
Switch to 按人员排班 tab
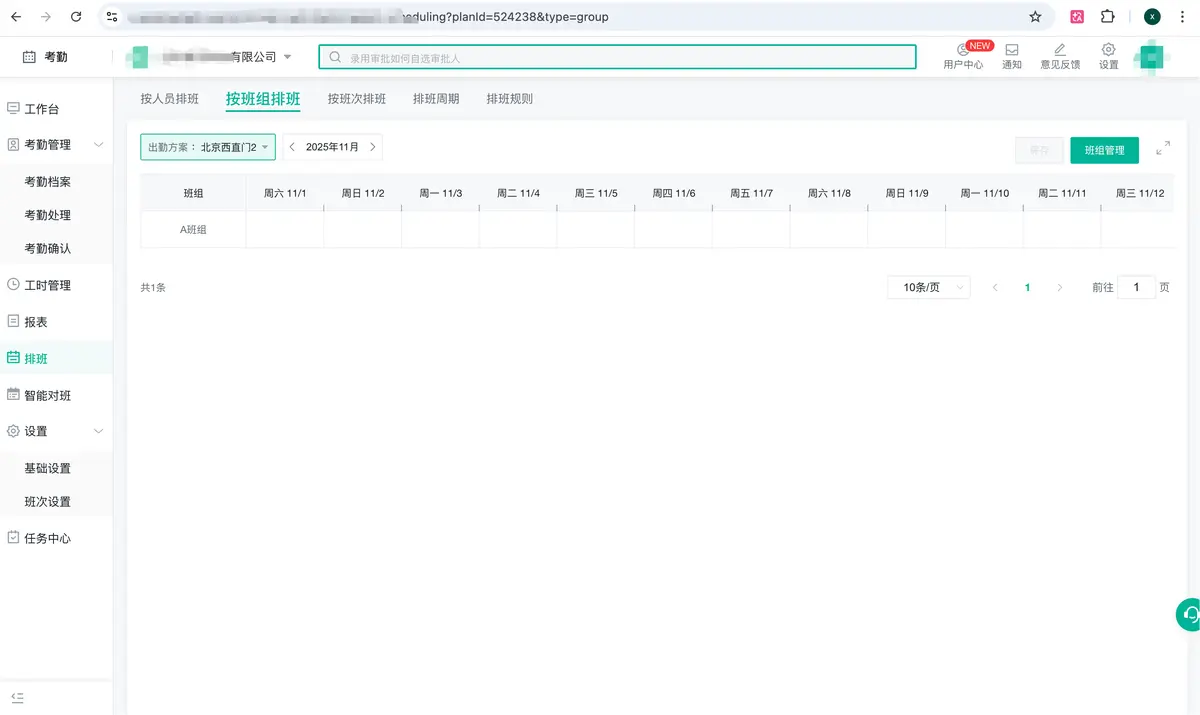(169, 99)
